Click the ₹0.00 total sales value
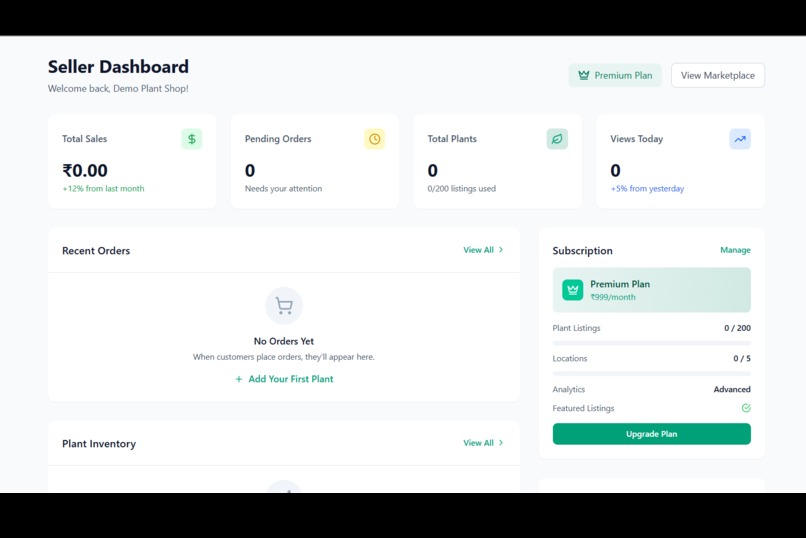Image resolution: width=806 pixels, height=538 pixels. click(85, 170)
